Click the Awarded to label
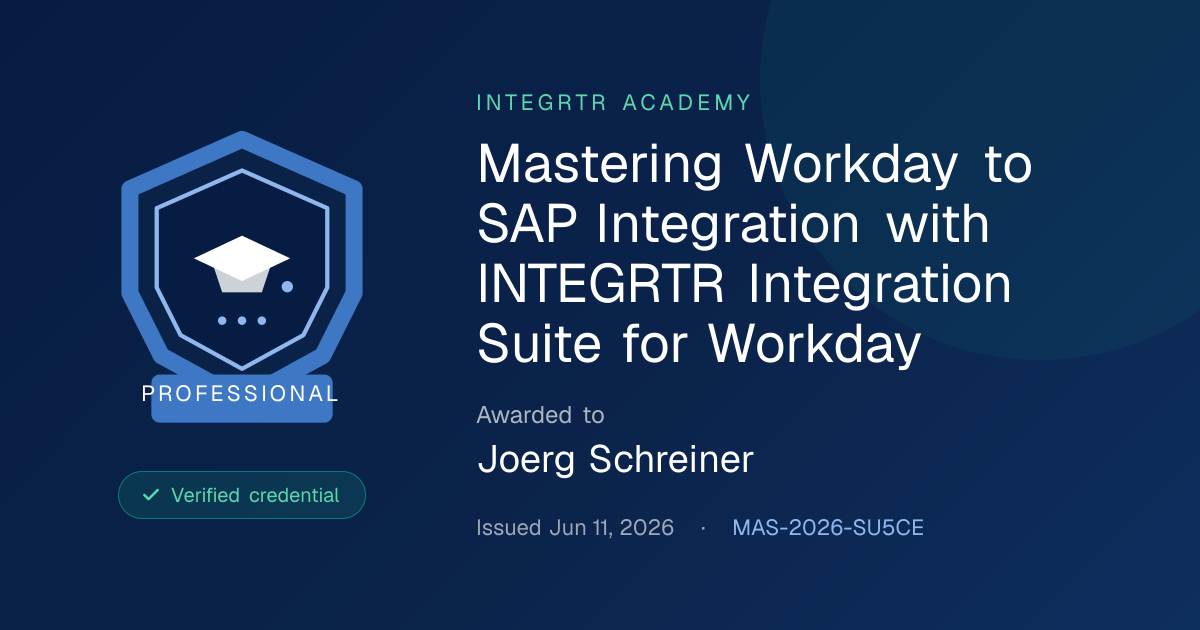Viewport: 1200px width, 630px height. [x=540, y=414]
